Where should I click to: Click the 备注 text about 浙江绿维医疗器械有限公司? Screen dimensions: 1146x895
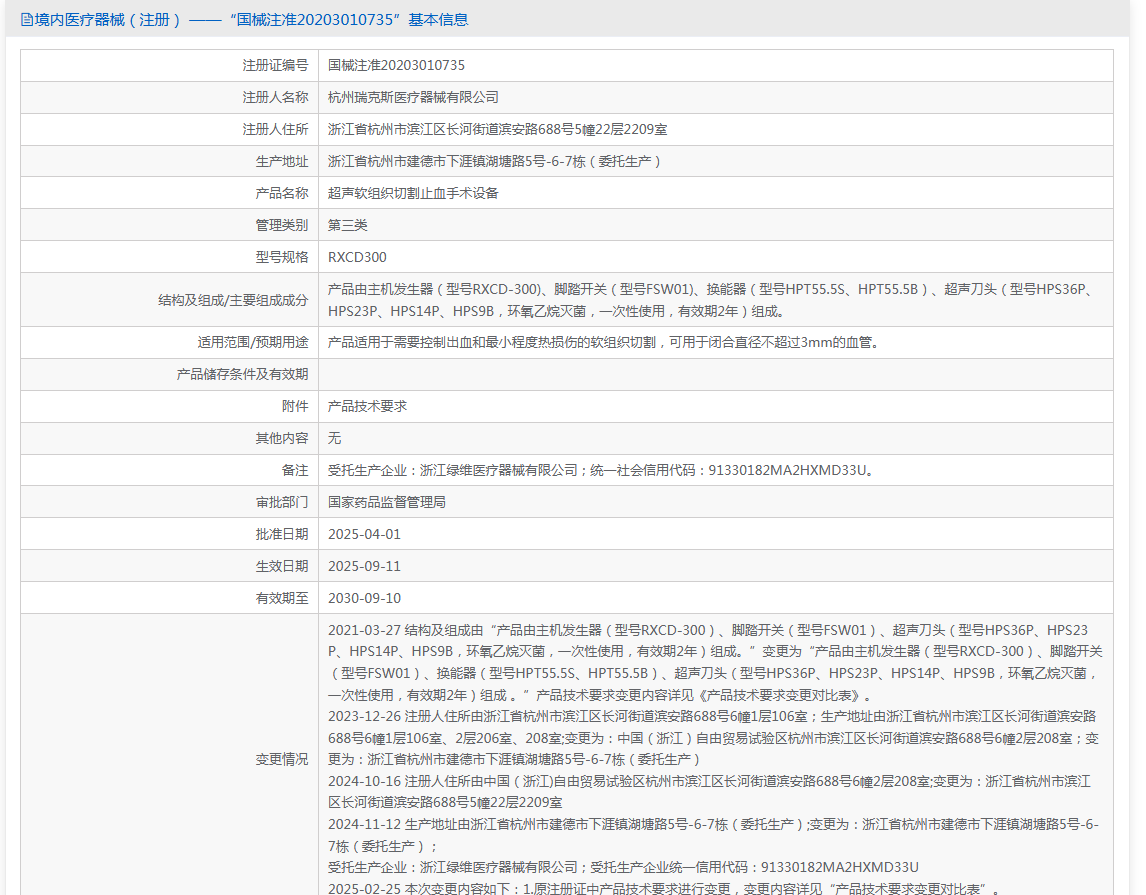[x=602, y=470]
